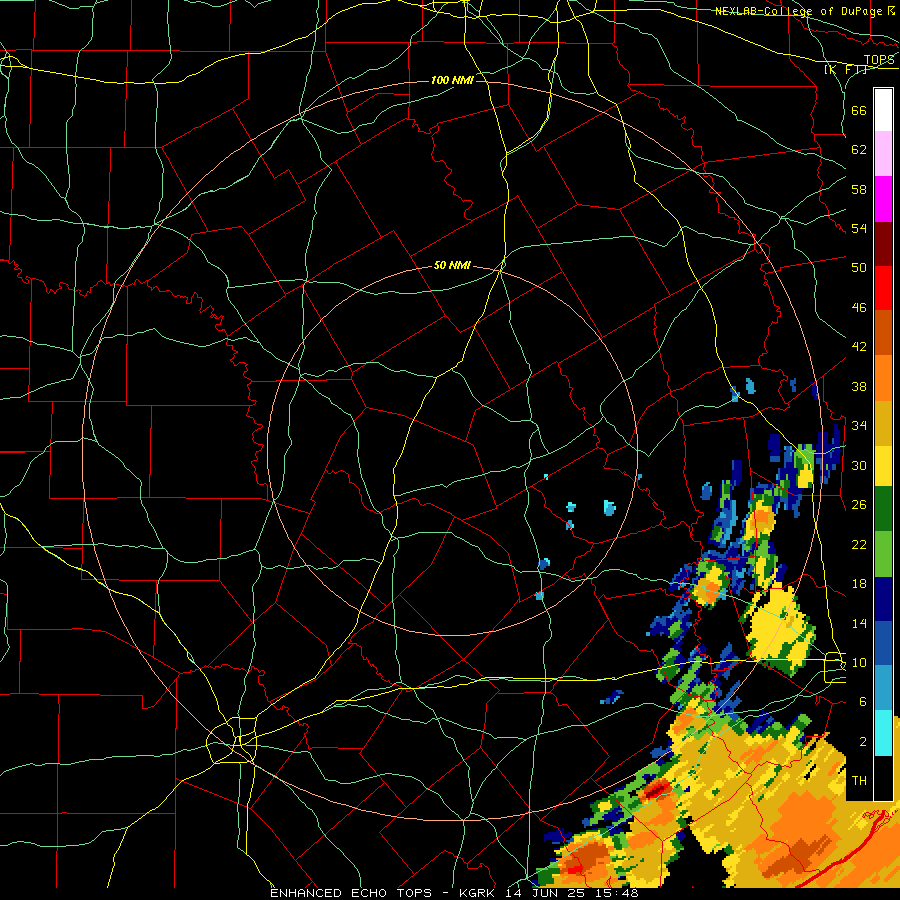
Task: Click the legend value 42
Action: [859, 346]
